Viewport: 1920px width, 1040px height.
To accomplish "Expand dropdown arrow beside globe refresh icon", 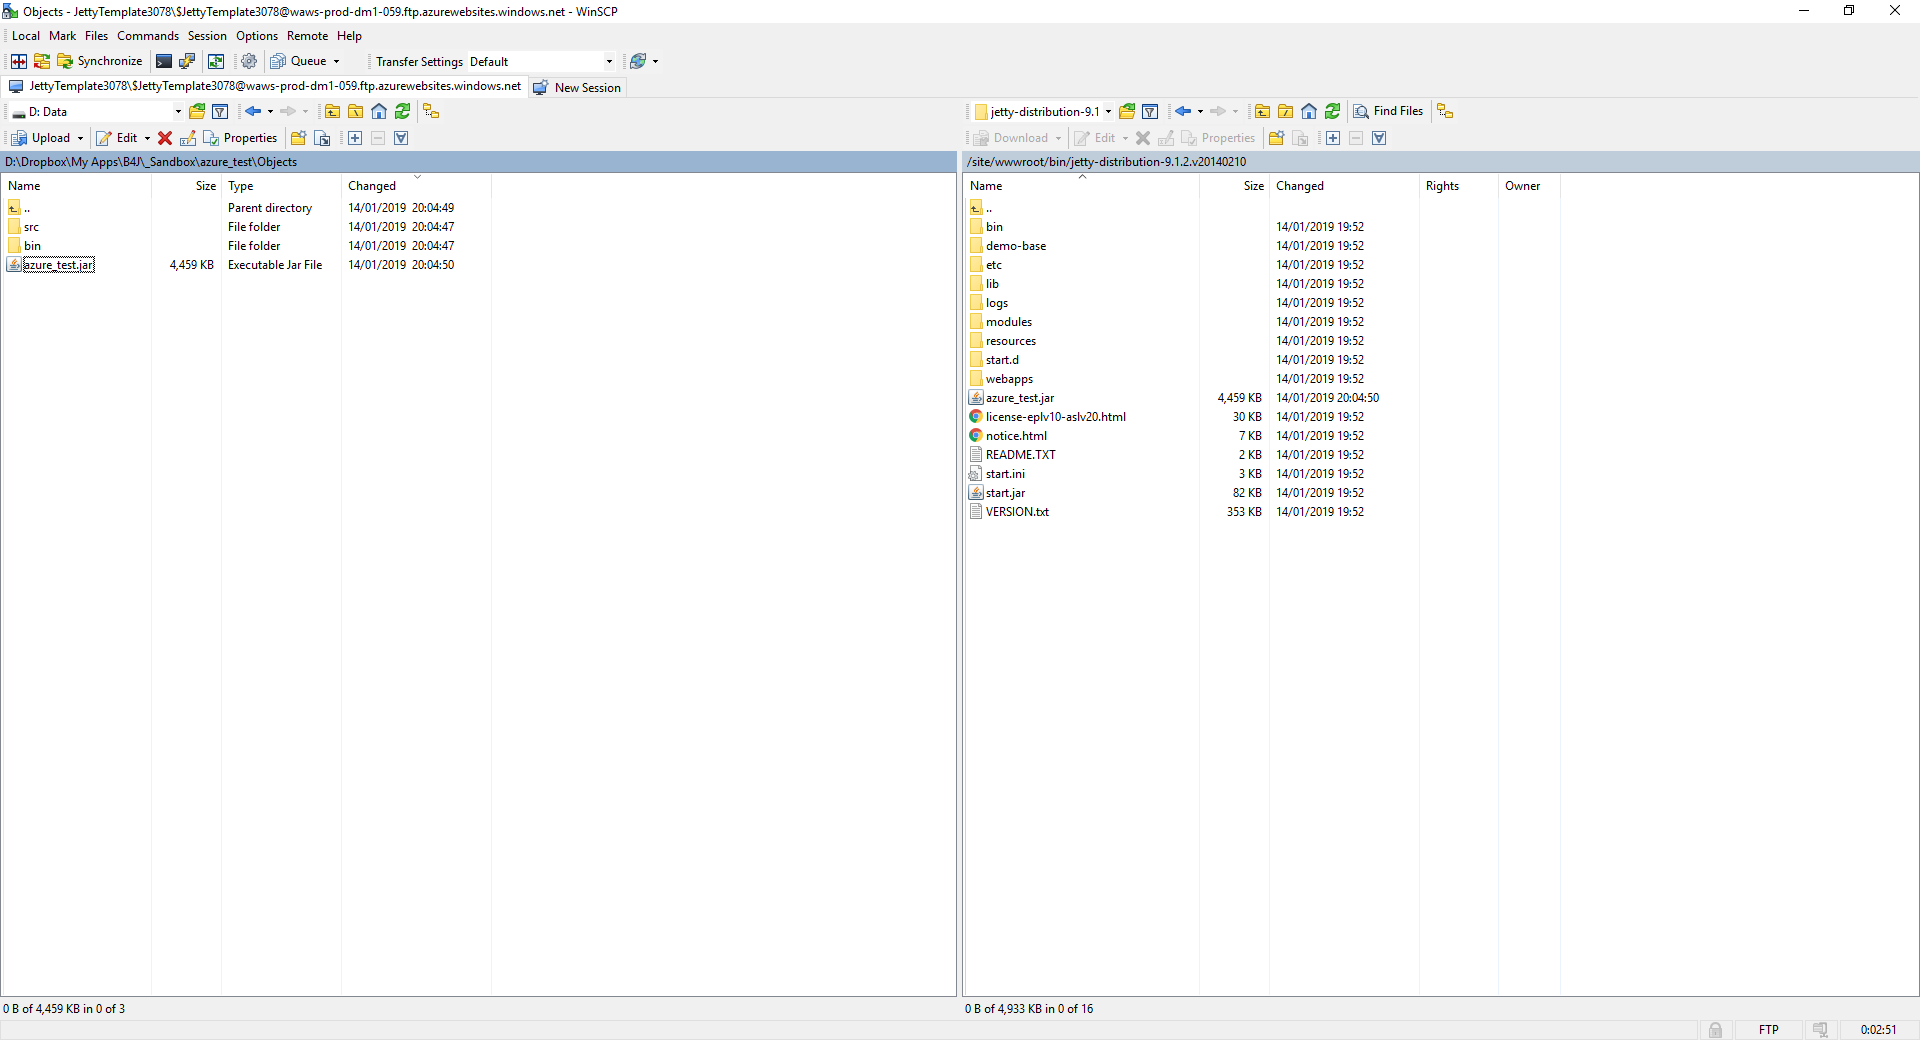I will [x=656, y=61].
